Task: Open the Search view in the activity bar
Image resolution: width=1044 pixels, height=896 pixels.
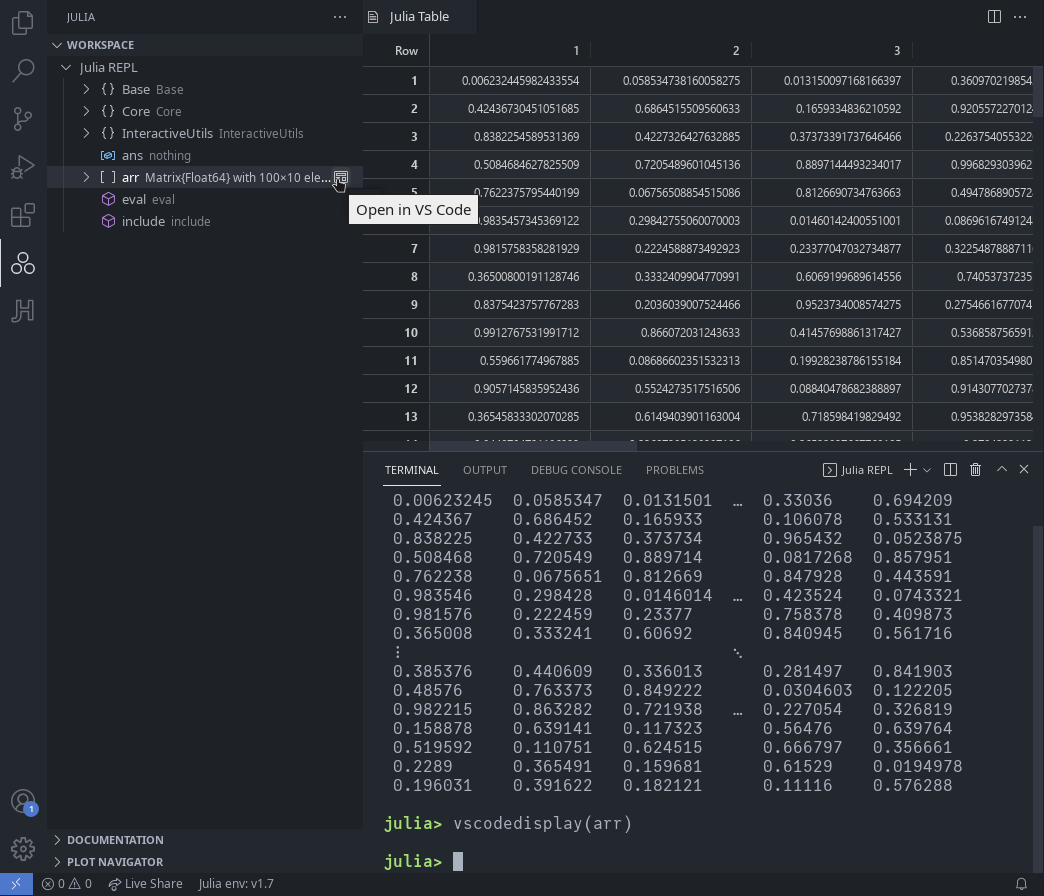Action: coord(22,70)
